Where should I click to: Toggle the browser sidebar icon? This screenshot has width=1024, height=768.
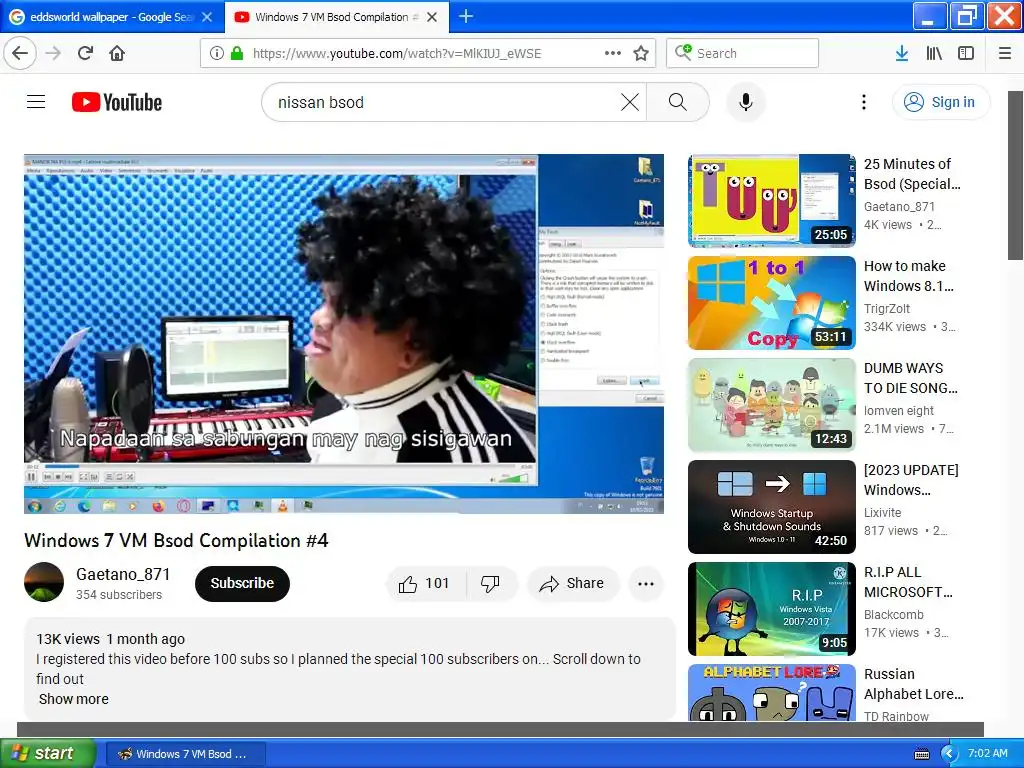[966, 53]
